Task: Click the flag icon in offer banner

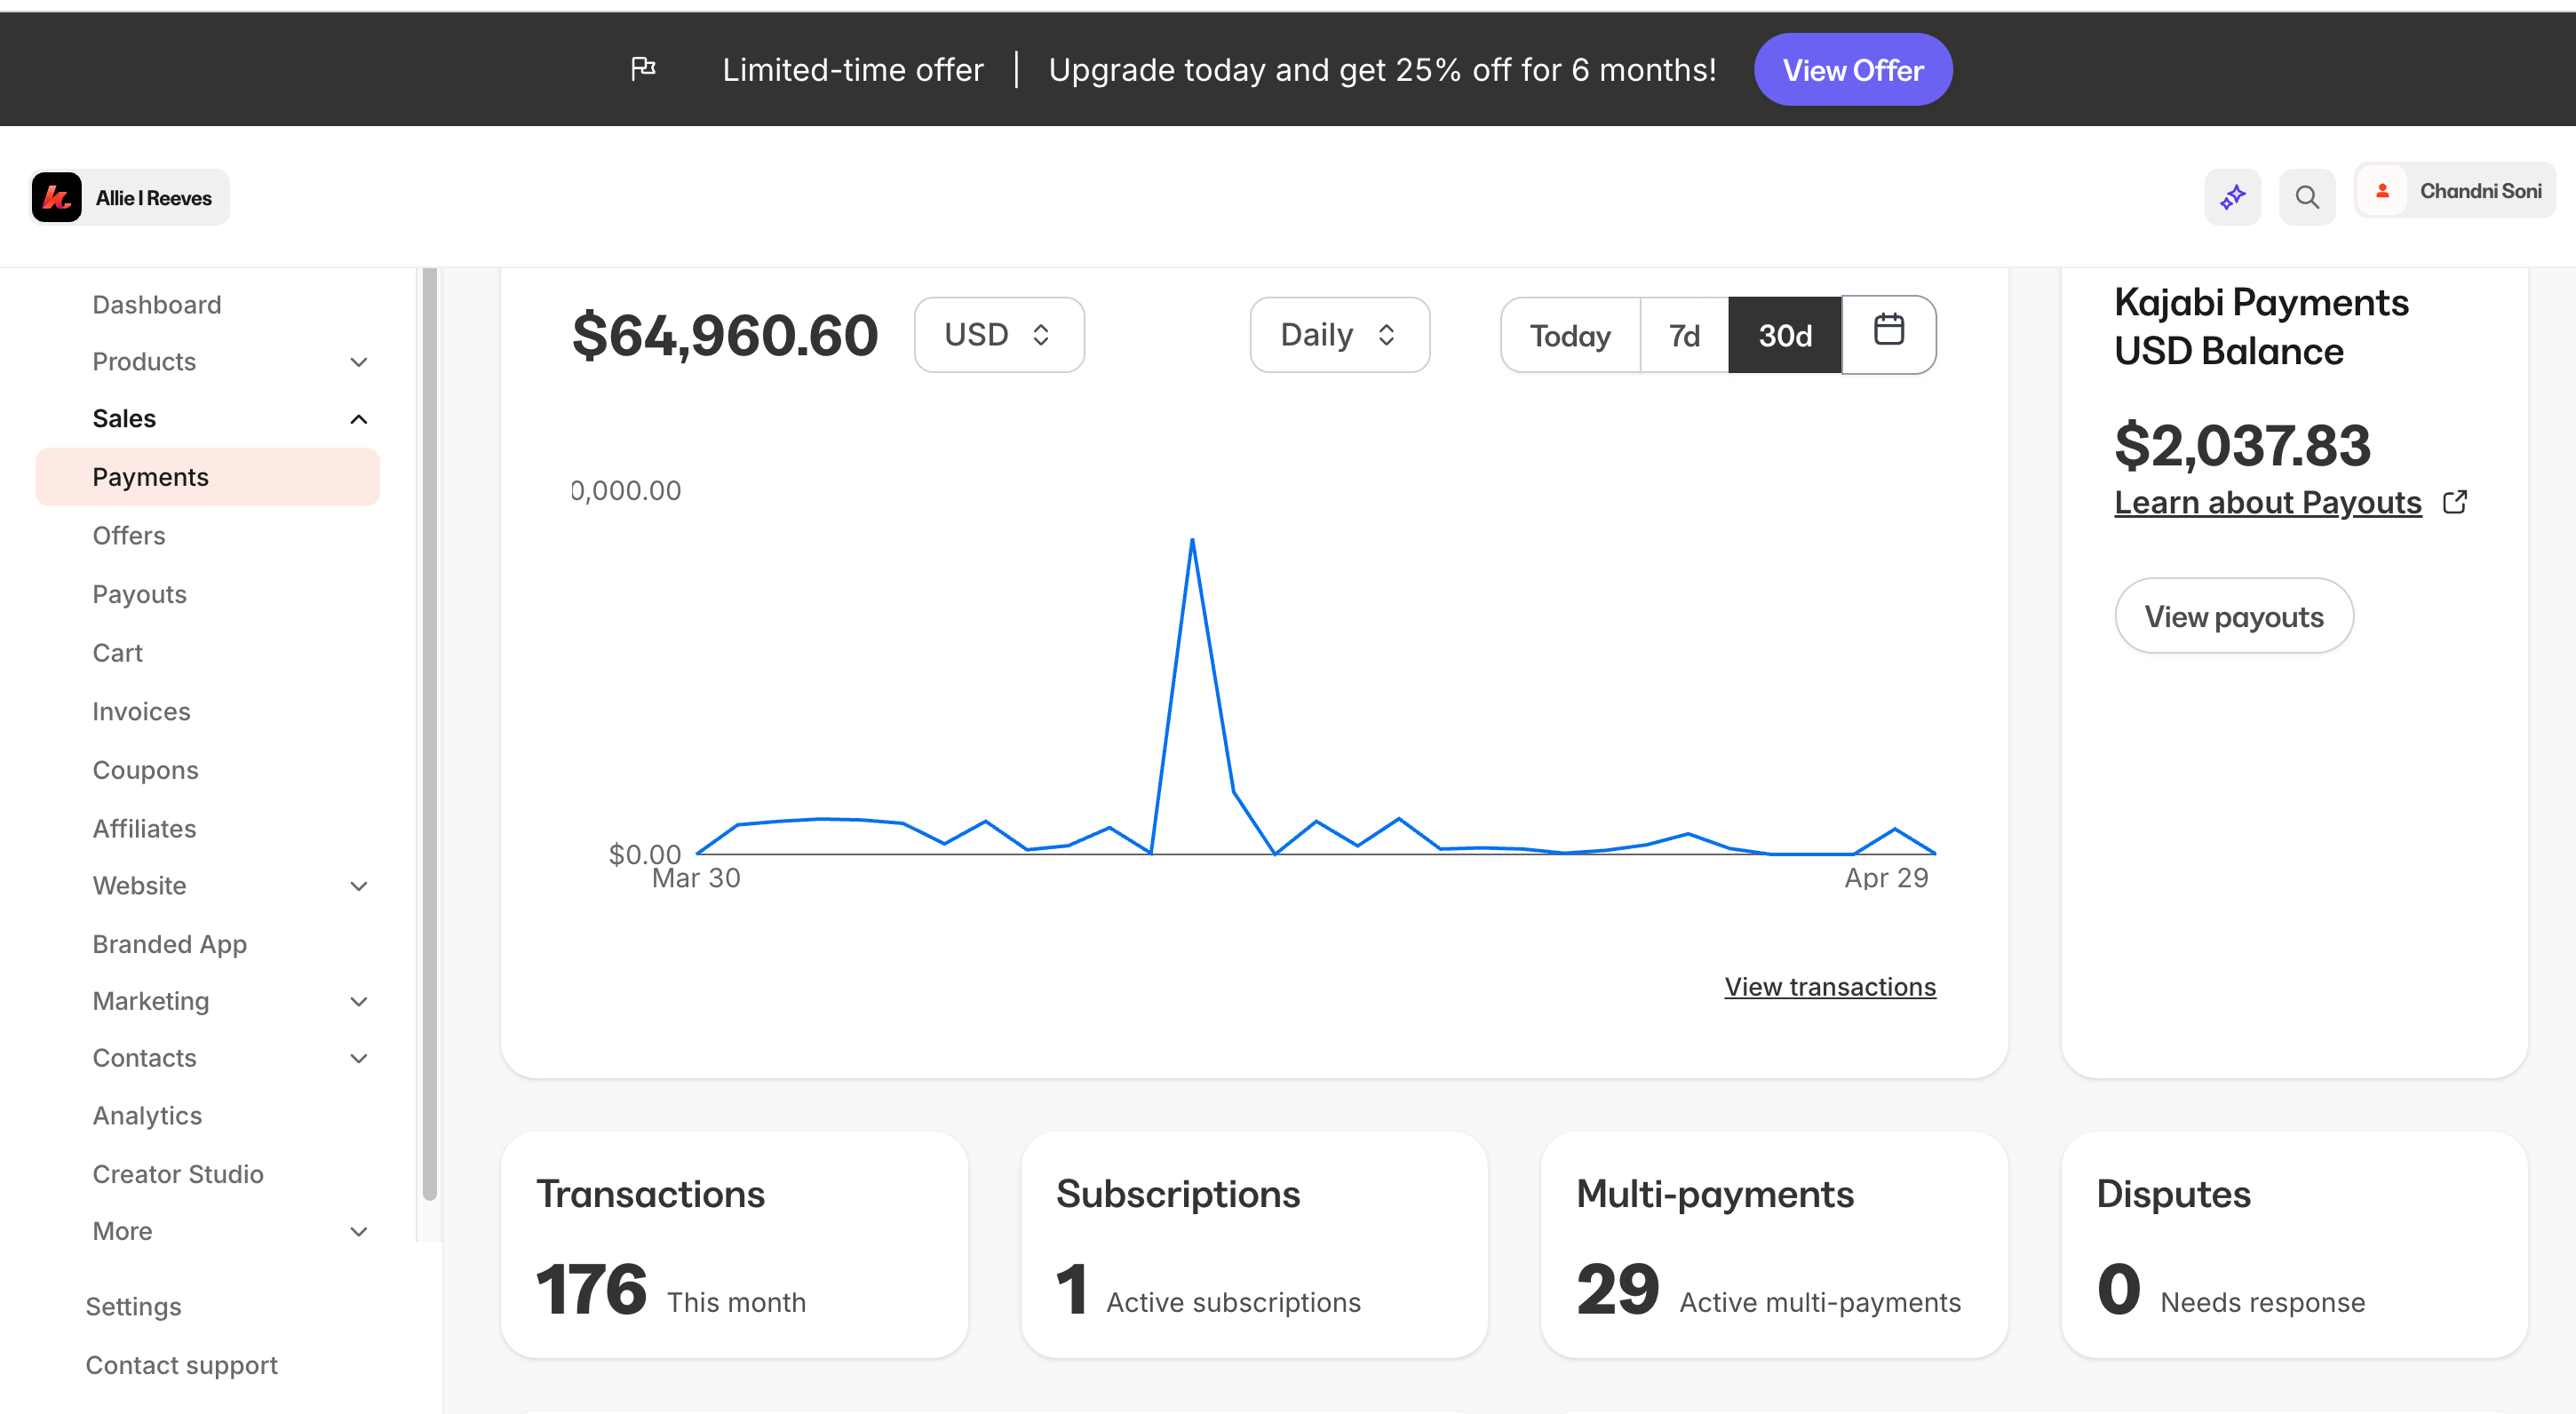Action: pos(643,69)
